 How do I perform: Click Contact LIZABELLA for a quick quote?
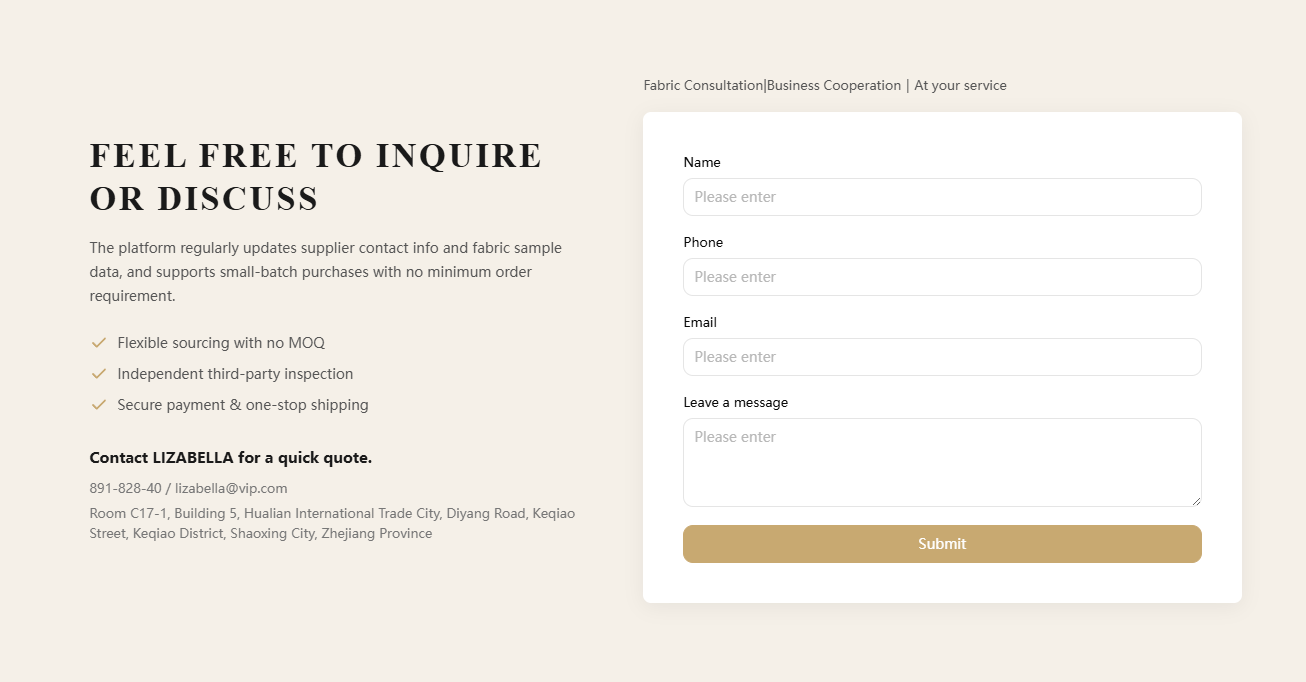click(231, 458)
